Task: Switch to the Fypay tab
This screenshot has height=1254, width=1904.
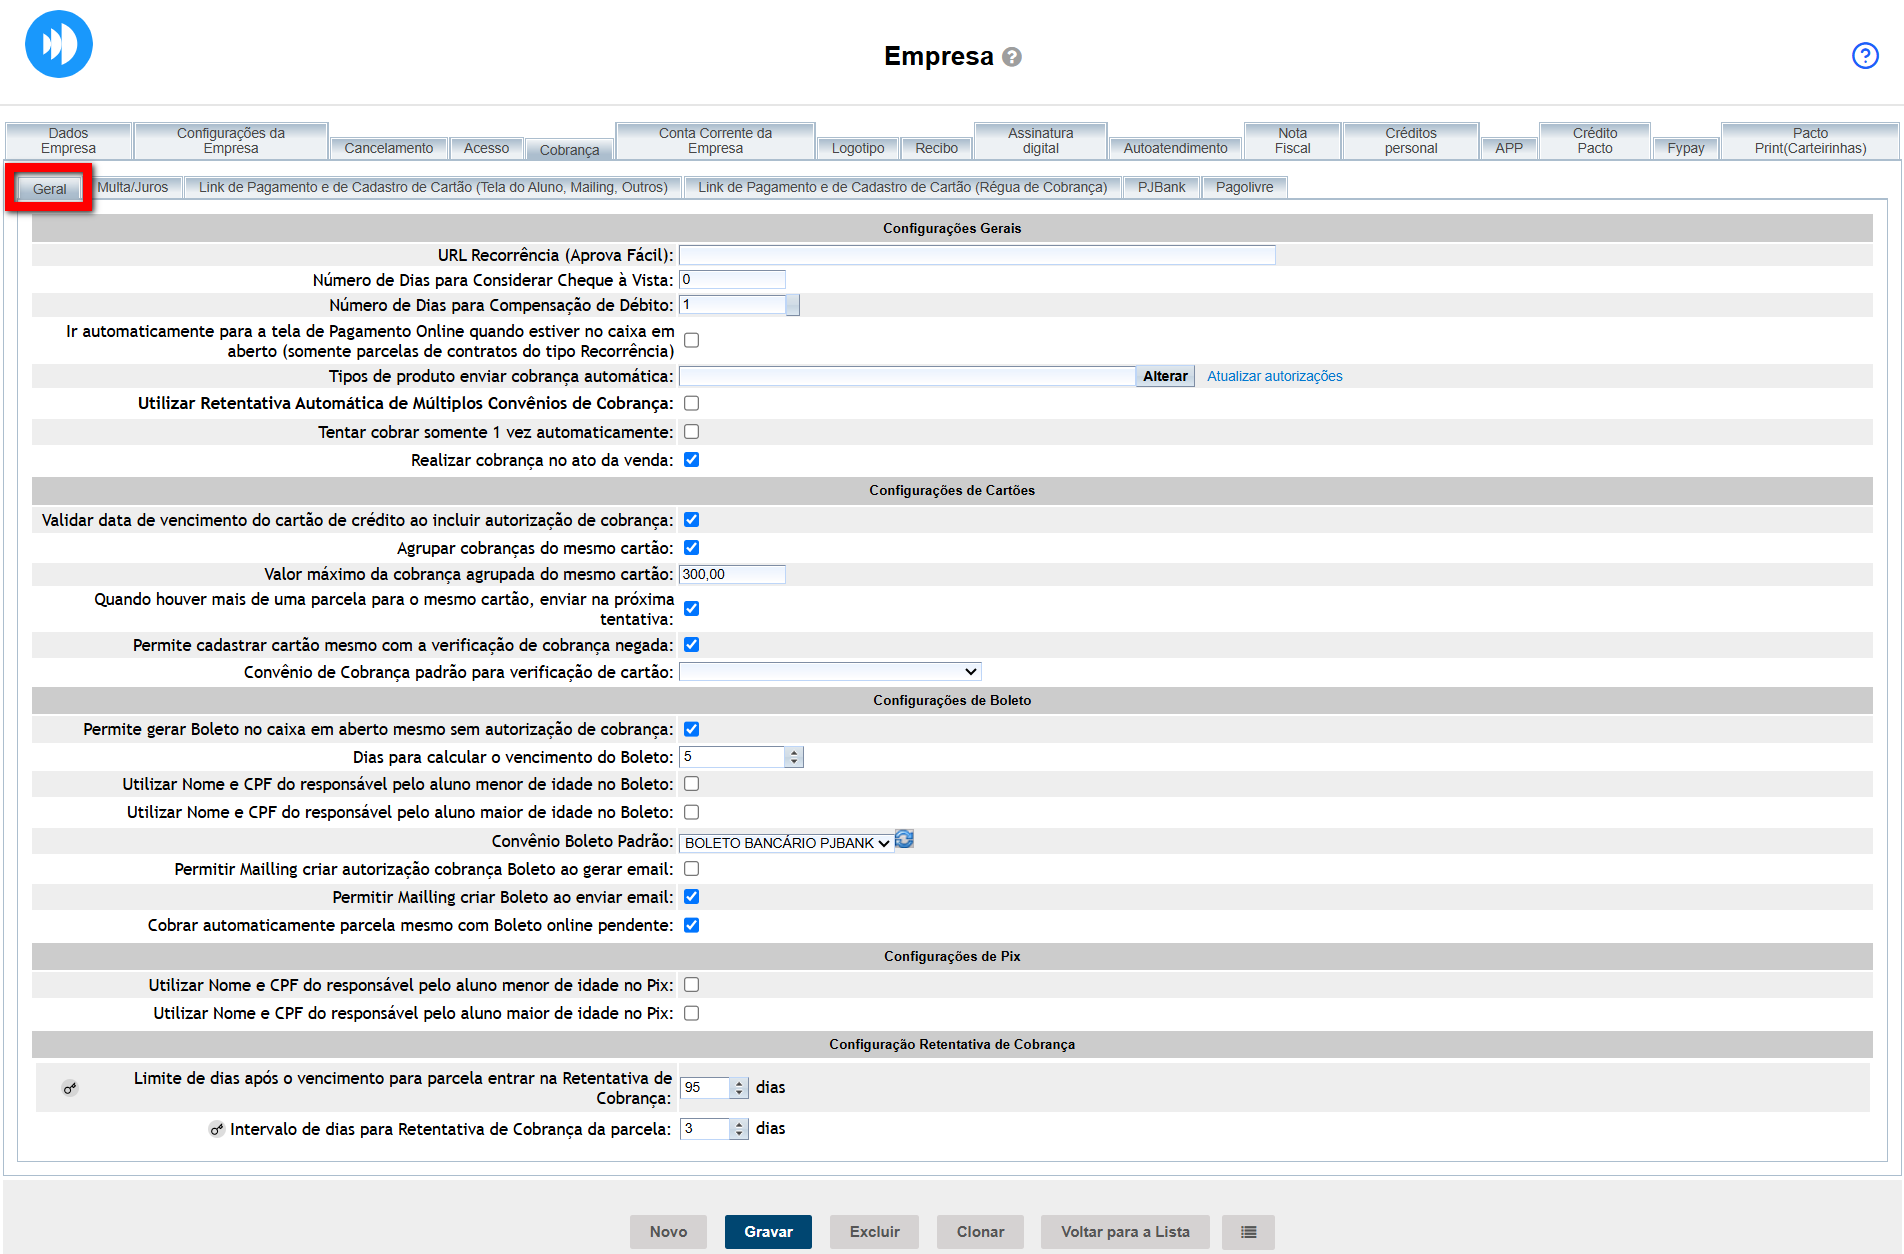Action: click(1686, 148)
